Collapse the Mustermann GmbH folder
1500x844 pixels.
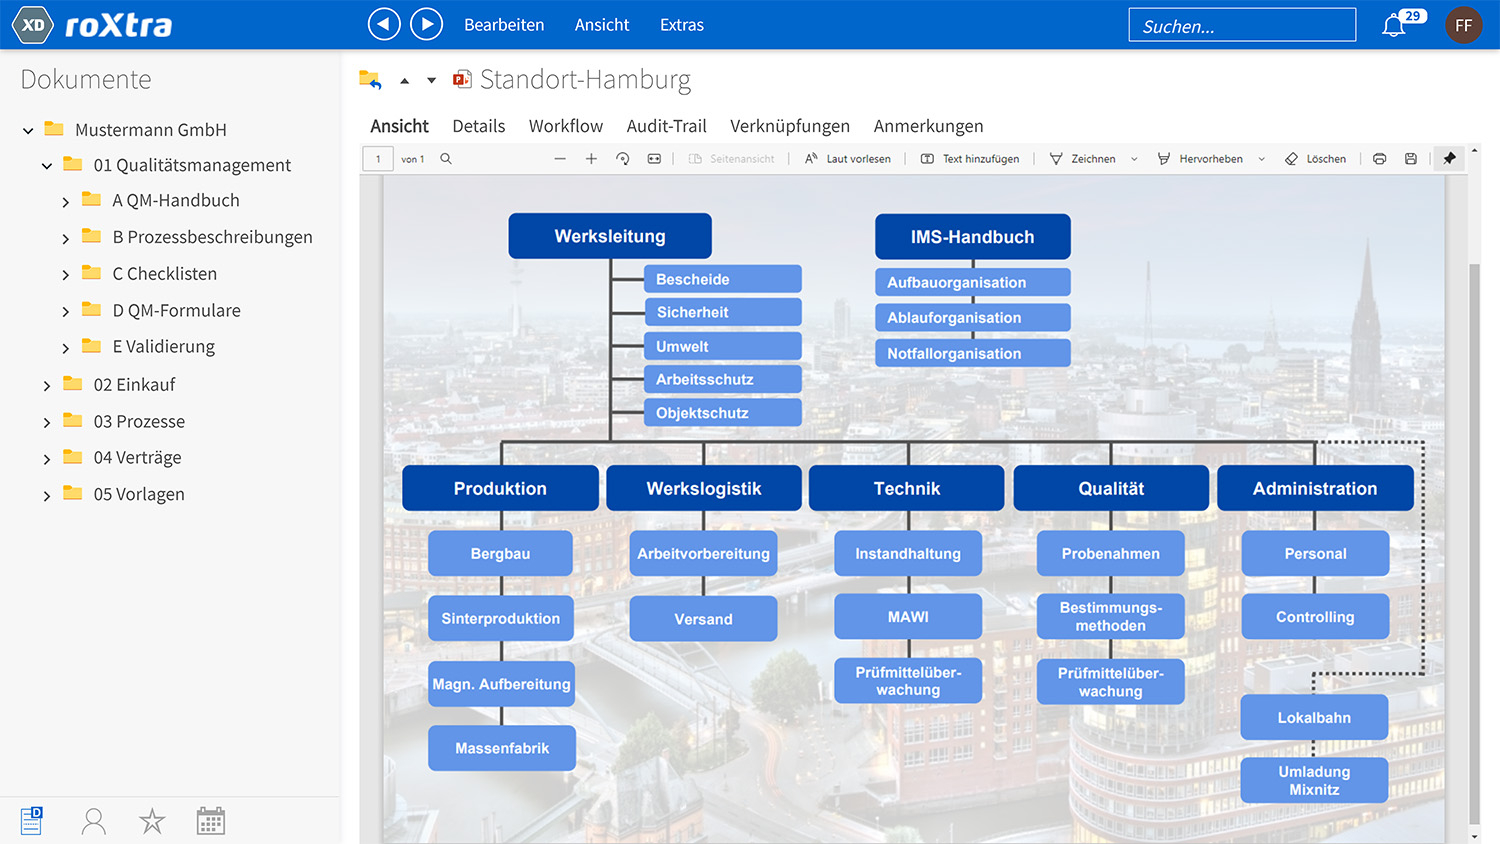point(28,130)
